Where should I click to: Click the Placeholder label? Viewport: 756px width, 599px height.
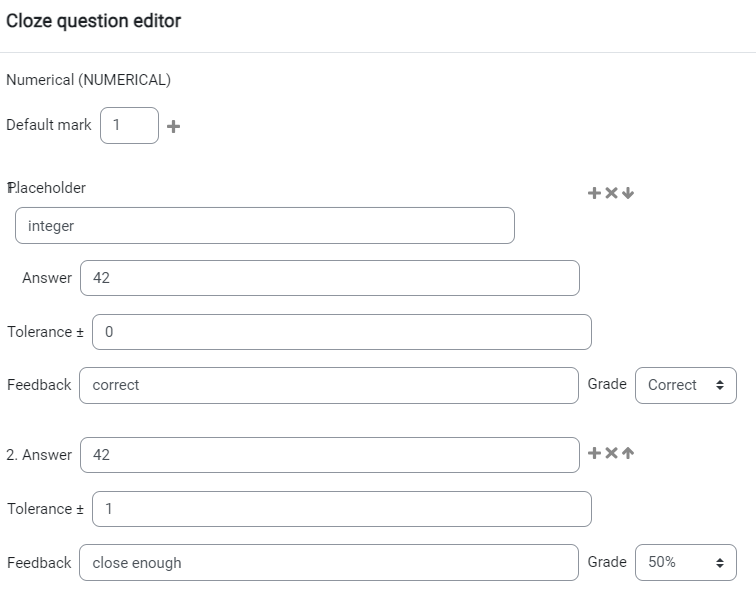click(x=46, y=188)
